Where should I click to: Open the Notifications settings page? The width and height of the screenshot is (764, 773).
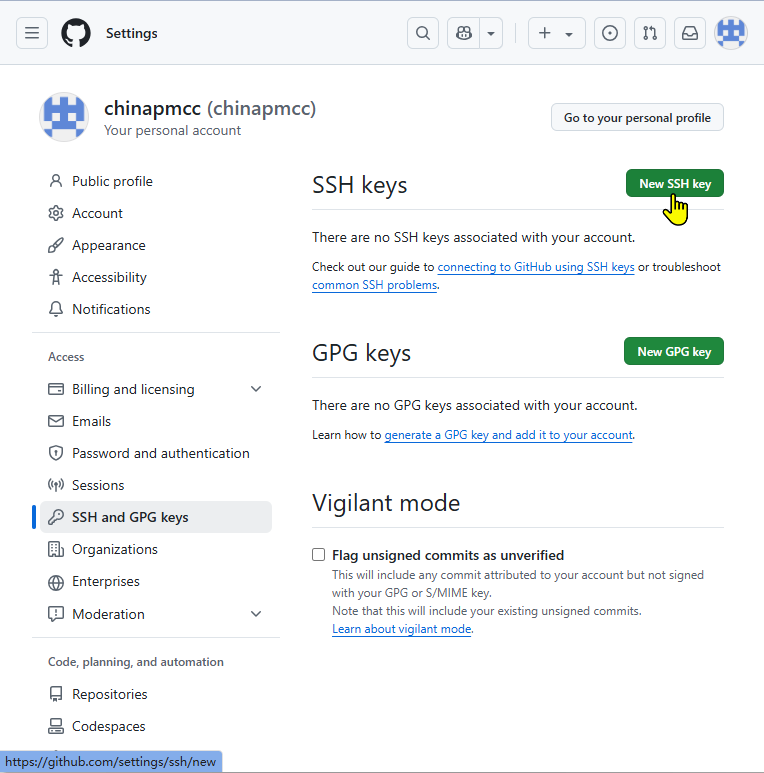[x=111, y=309]
